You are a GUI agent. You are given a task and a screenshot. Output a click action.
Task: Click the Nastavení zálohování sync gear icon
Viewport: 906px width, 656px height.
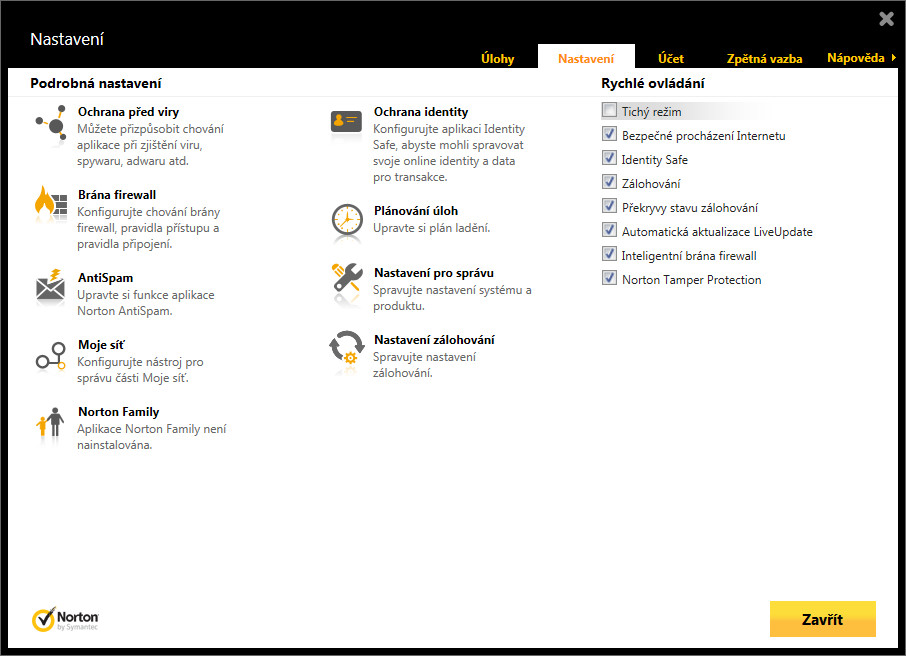(347, 347)
